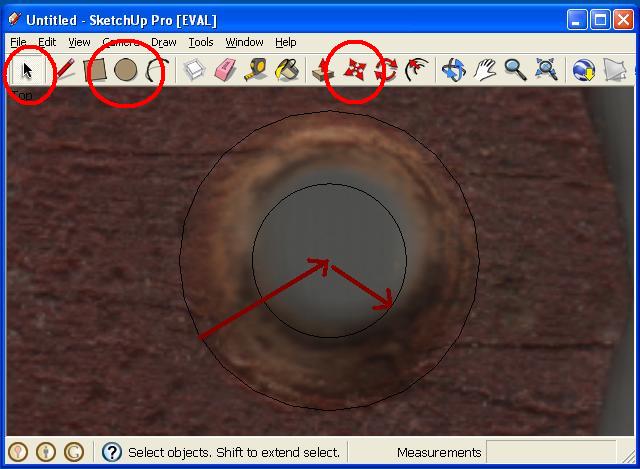Activate the Circle drawing tool

125,71
